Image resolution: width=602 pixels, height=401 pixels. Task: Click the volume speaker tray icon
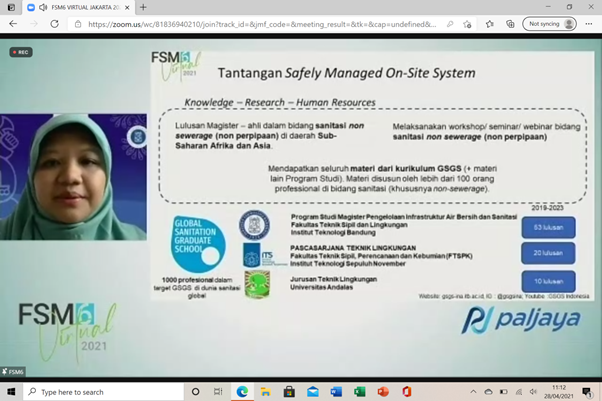click(x=533, y=392)
